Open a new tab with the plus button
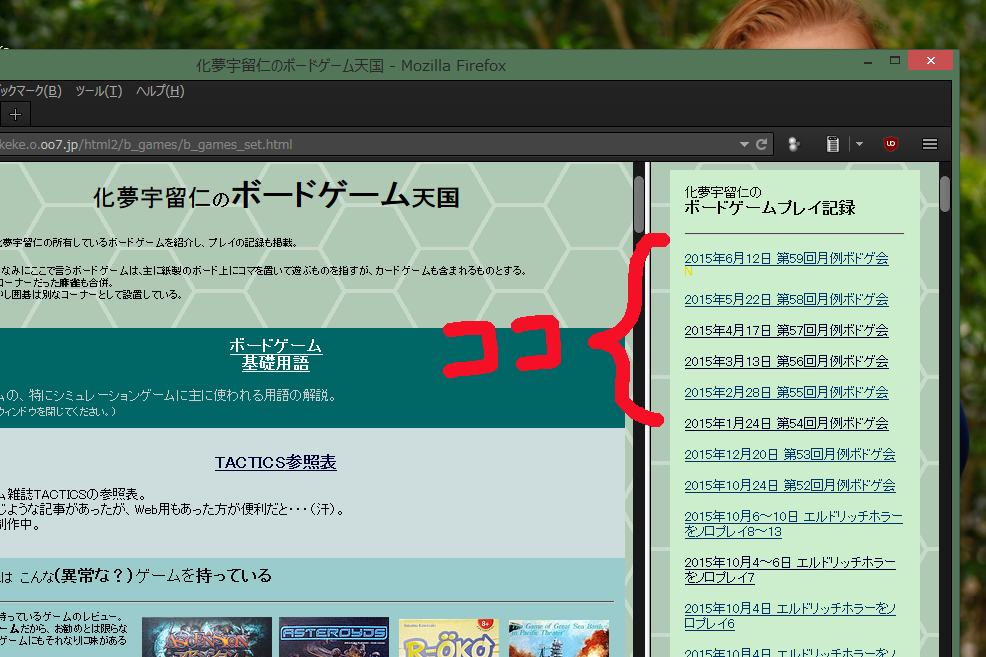 [x=16, y=115]
